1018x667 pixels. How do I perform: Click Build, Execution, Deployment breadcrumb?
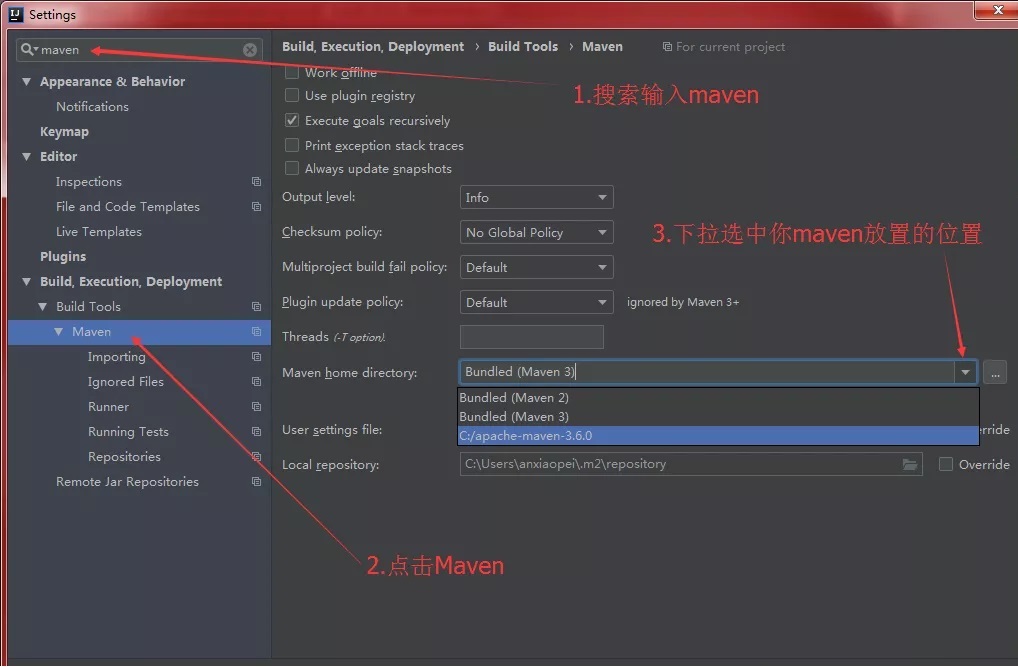point(373,47)
